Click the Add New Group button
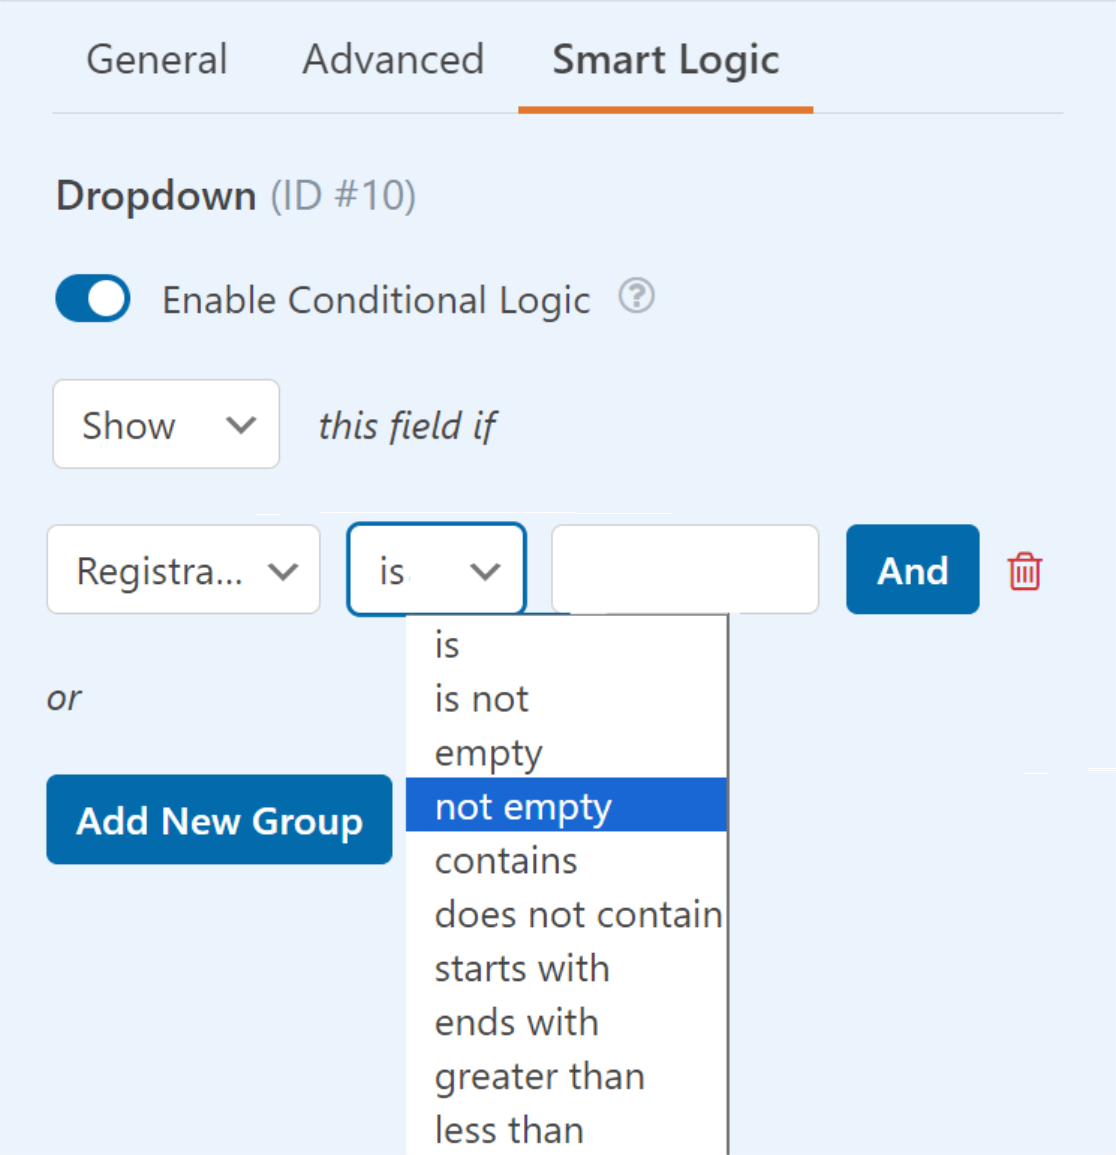This screenshot has width=1116, height=1155. coord(220,820)
